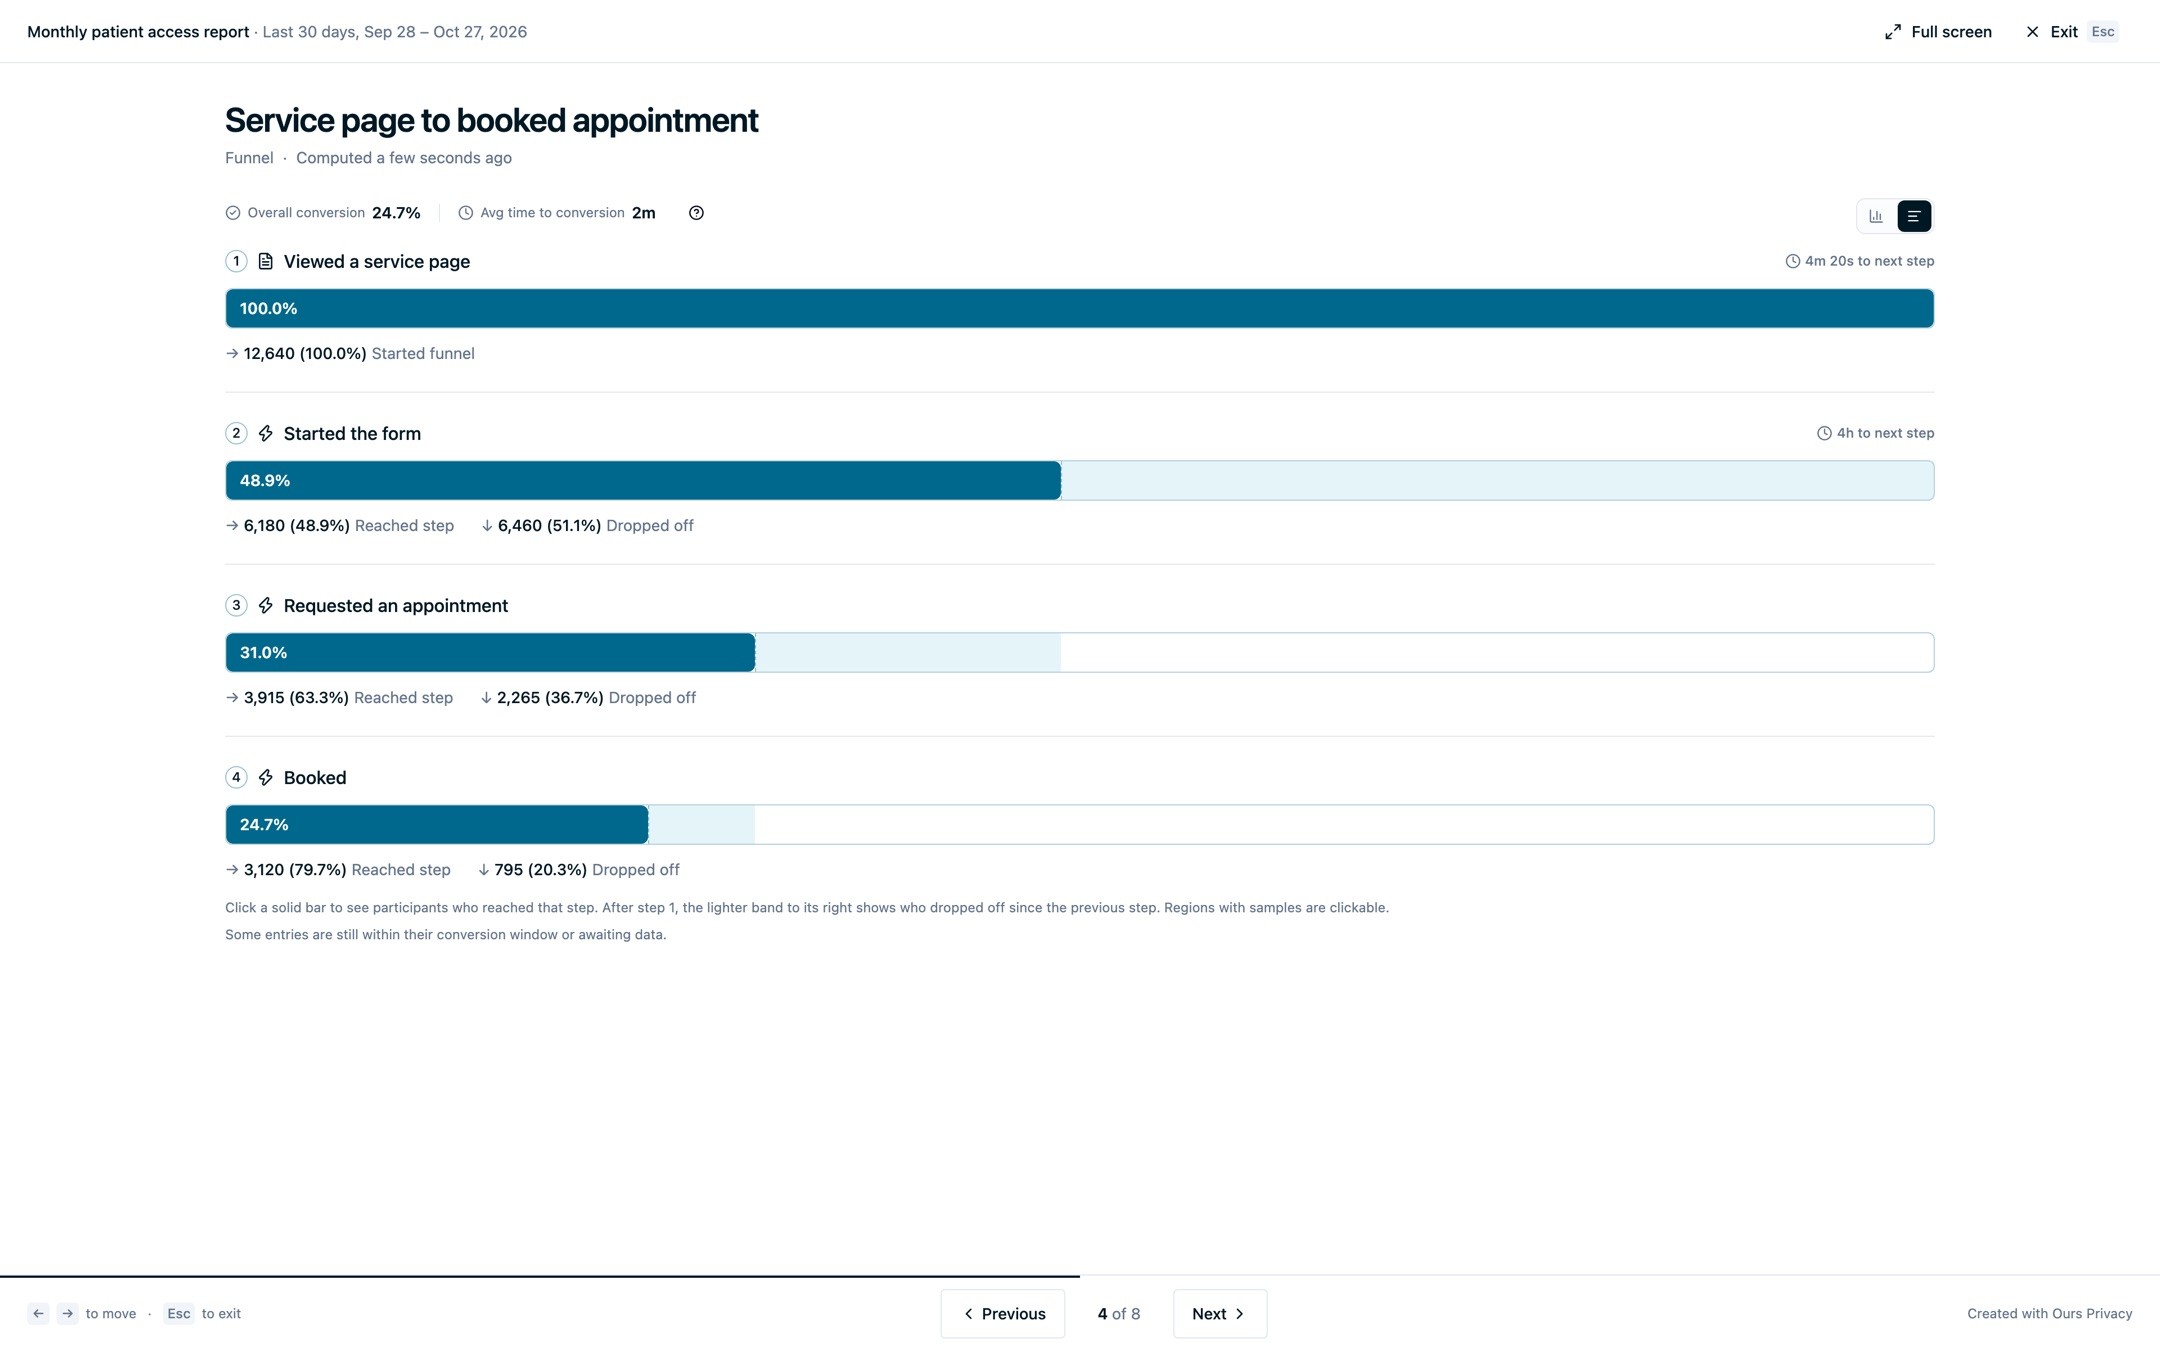Click the right arrow key hint icon
The height and width of the screenshot is (1350, 2160).
tap(67, 1314)
